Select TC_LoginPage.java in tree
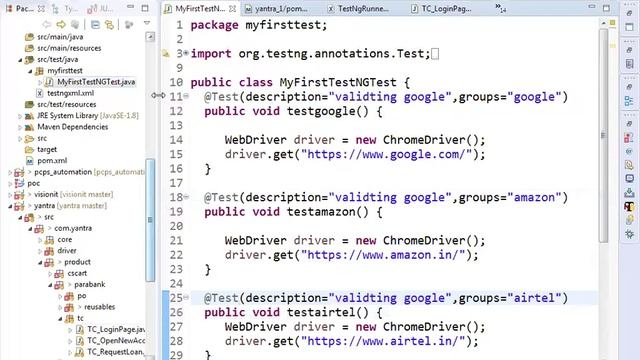The image size is (640, 360). click(x=116, y=329)
